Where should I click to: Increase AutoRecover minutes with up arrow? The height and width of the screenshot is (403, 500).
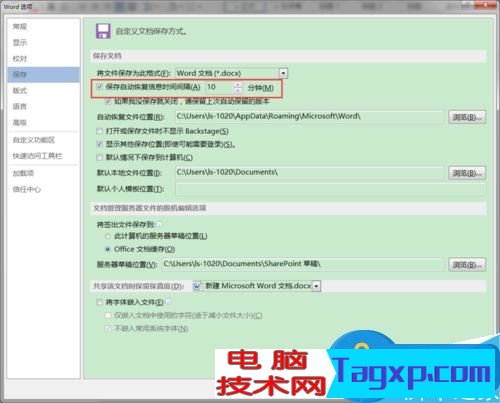coord(238,85)
